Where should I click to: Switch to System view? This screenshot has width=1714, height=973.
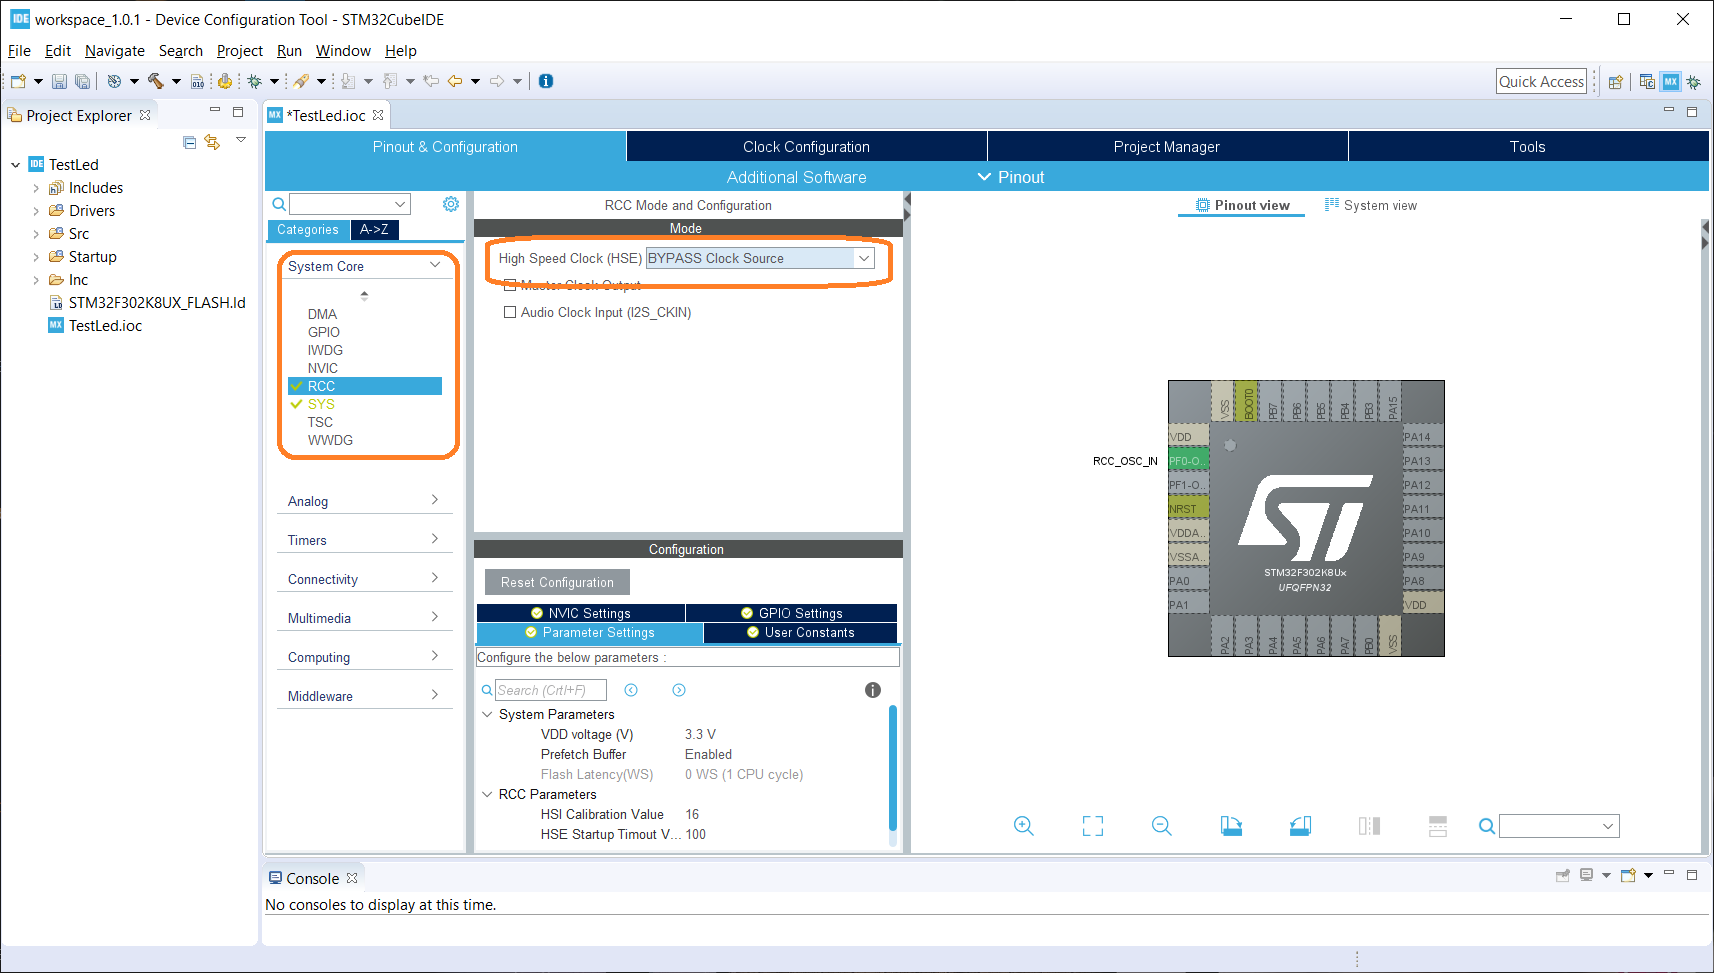pos(1370,205)
